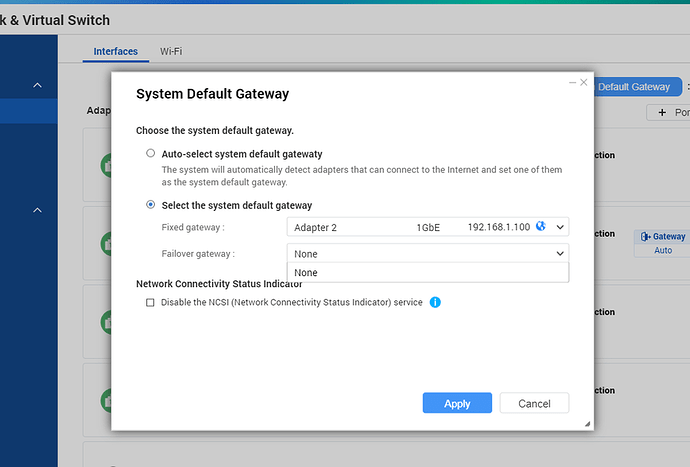Open the Fixed gateway Adapter 2 dropdown

click(428, 227)
